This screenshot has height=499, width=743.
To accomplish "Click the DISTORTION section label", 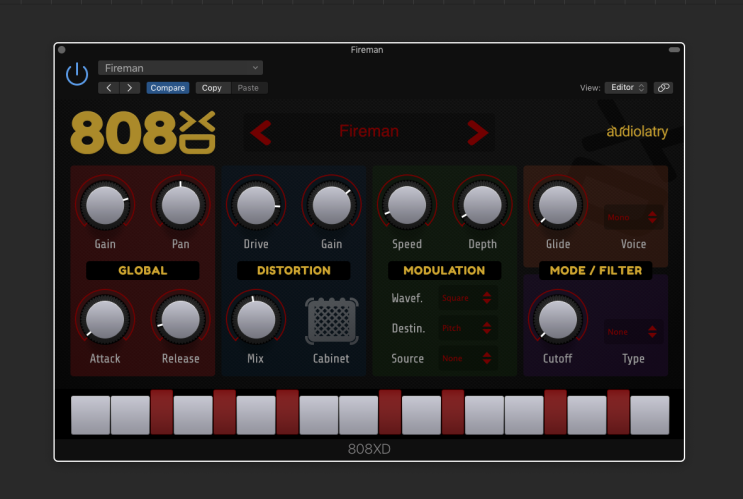I will (x=294, y=271).
